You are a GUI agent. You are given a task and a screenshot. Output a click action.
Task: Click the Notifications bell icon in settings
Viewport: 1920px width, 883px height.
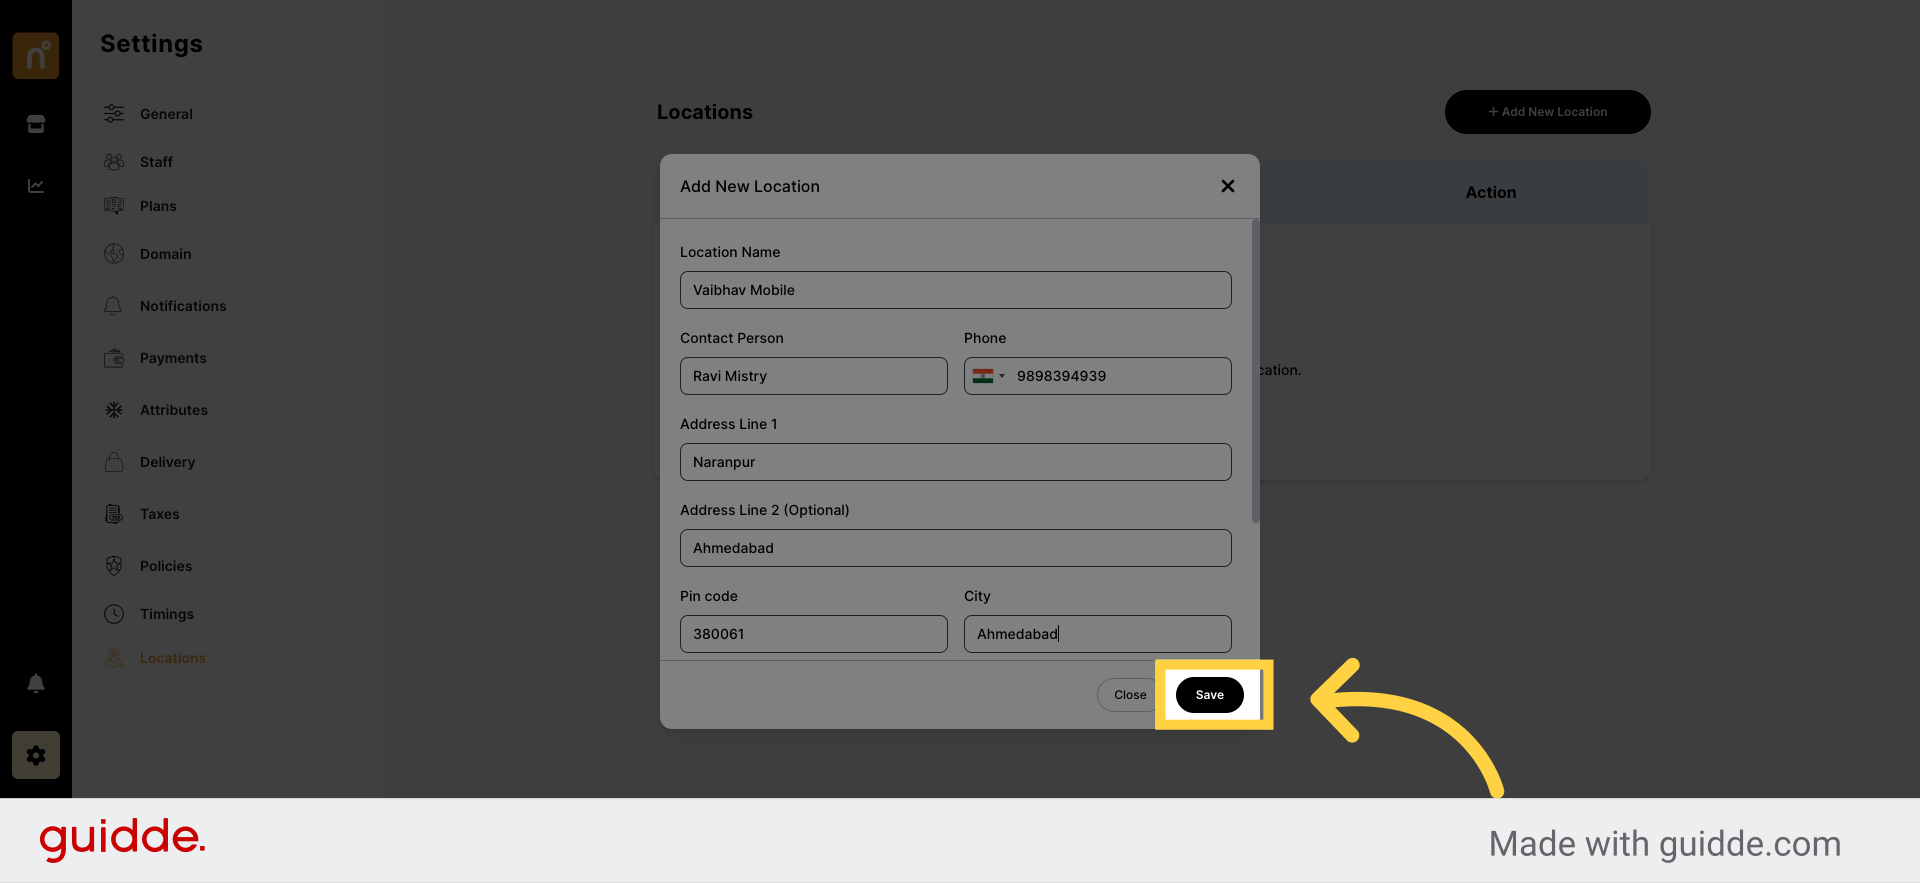(114, 305)
